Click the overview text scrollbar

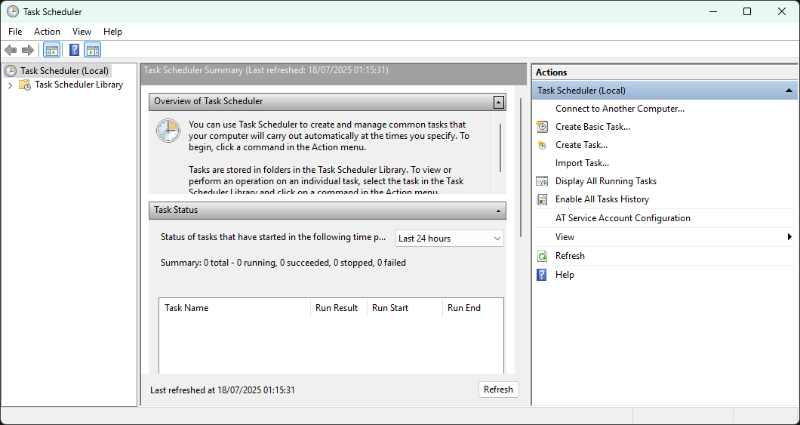pyautogui.click(x=501, y=148)
